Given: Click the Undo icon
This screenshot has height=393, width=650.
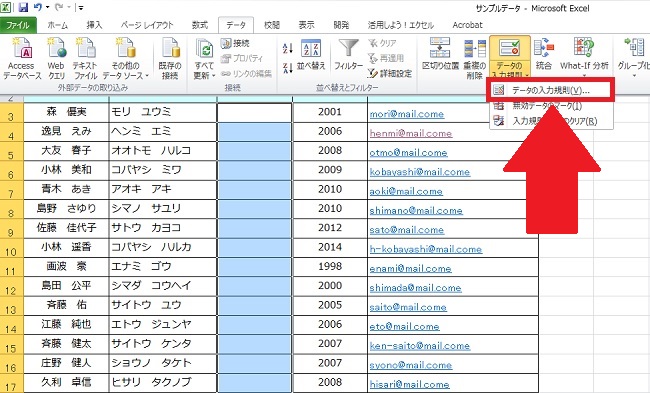Looking at the screenshot, I should 38,7.
